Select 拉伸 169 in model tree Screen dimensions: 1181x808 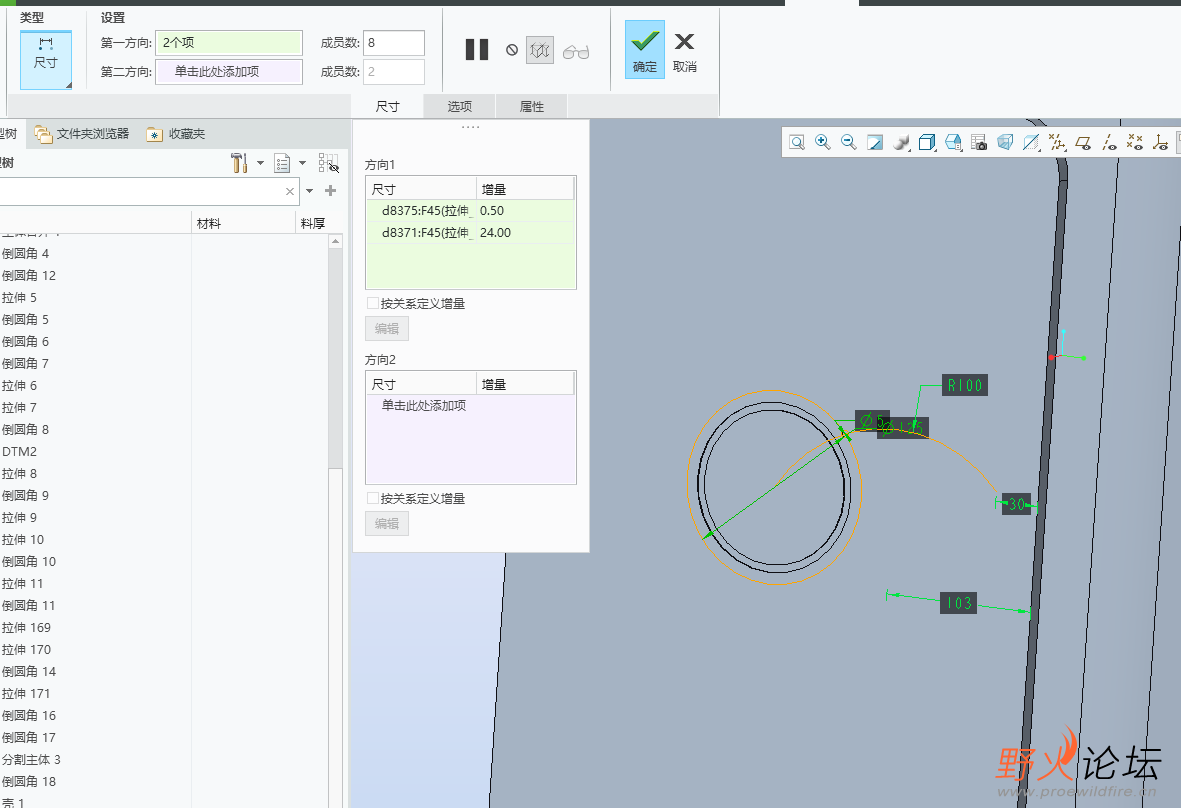click(26, 627)
